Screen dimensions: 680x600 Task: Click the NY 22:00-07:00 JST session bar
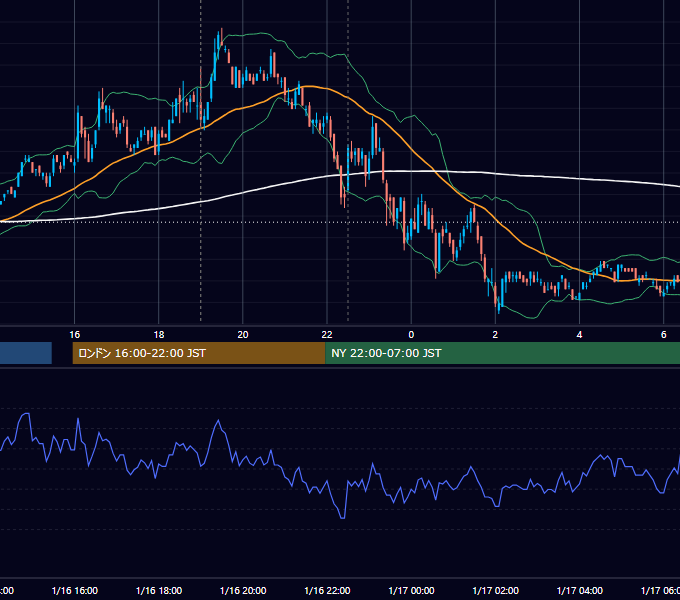[502, 353]
